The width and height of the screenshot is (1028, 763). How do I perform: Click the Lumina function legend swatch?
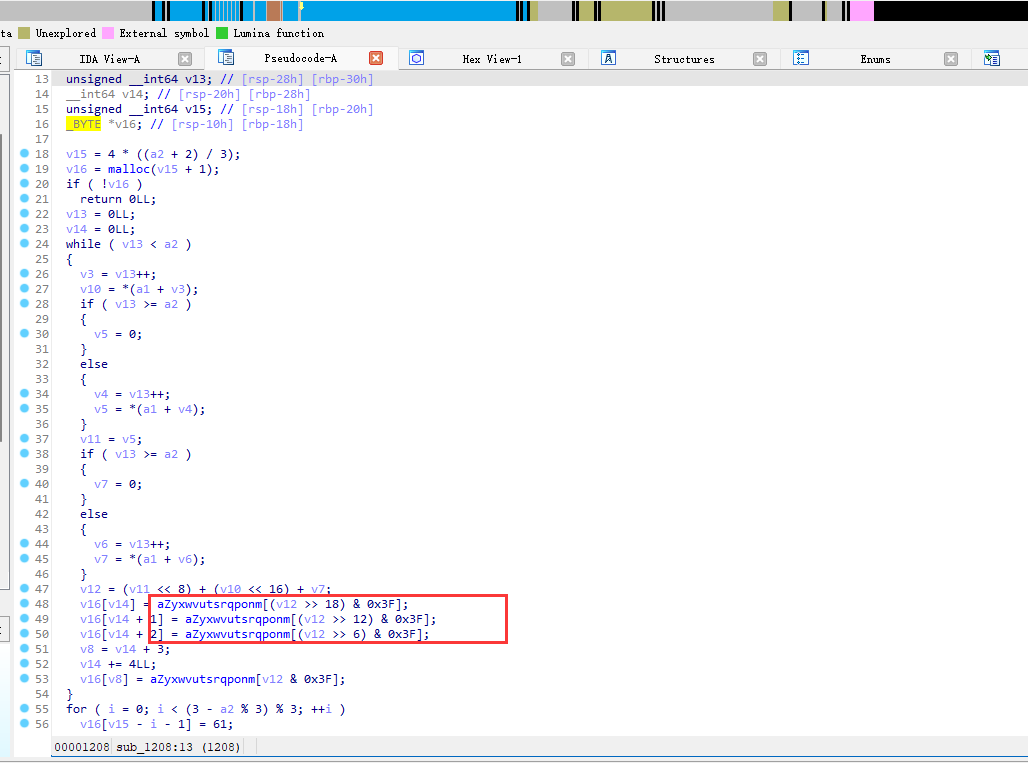[222, 33]
